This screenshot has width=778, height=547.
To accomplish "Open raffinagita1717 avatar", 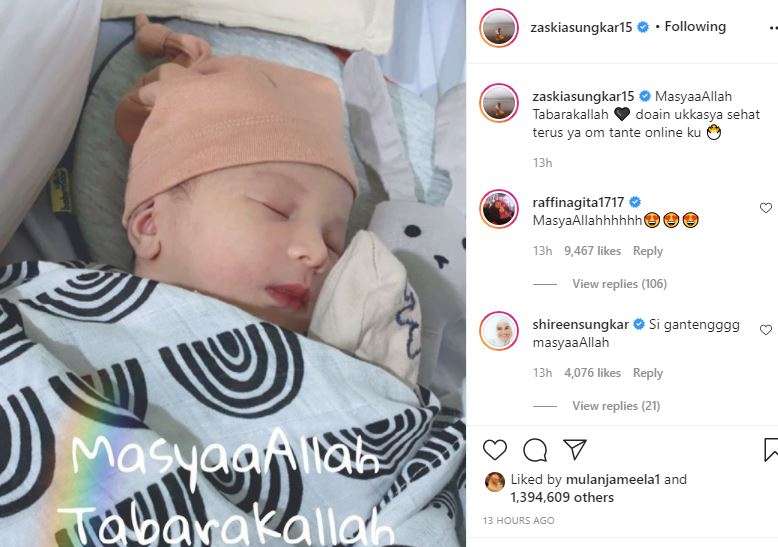I will coord(499,208).
